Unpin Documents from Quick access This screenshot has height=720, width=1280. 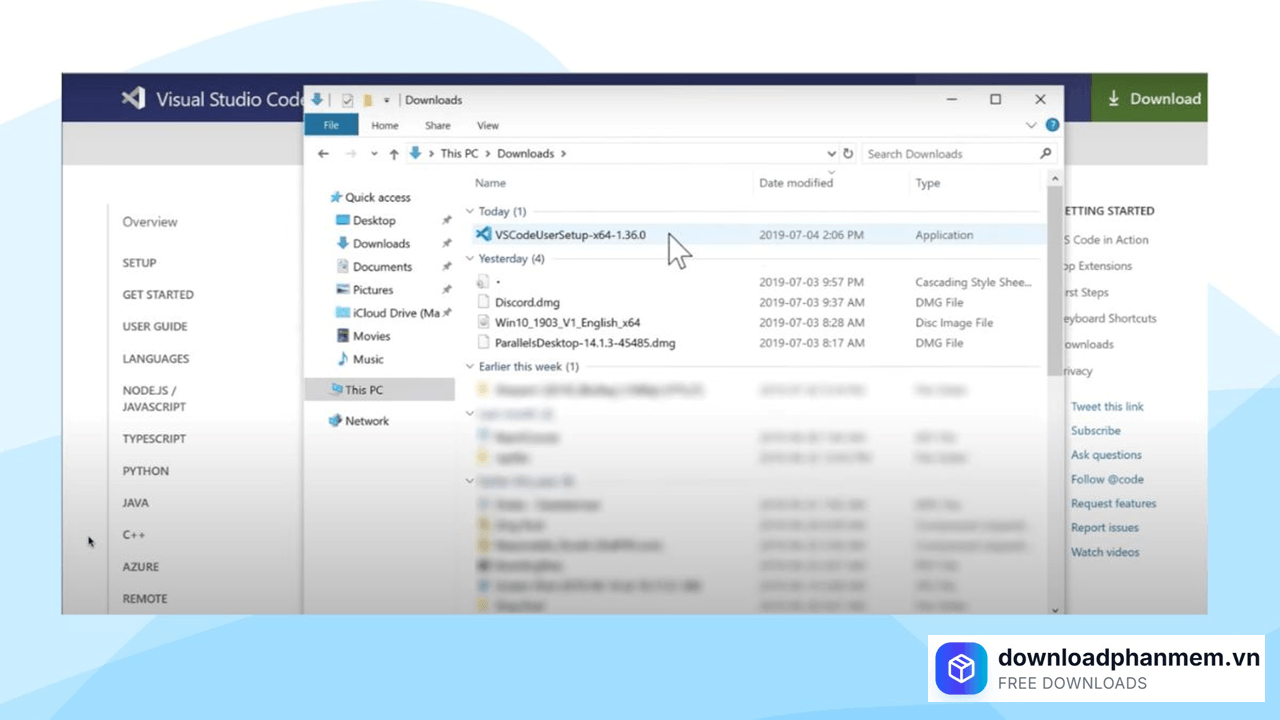[447, 266]
